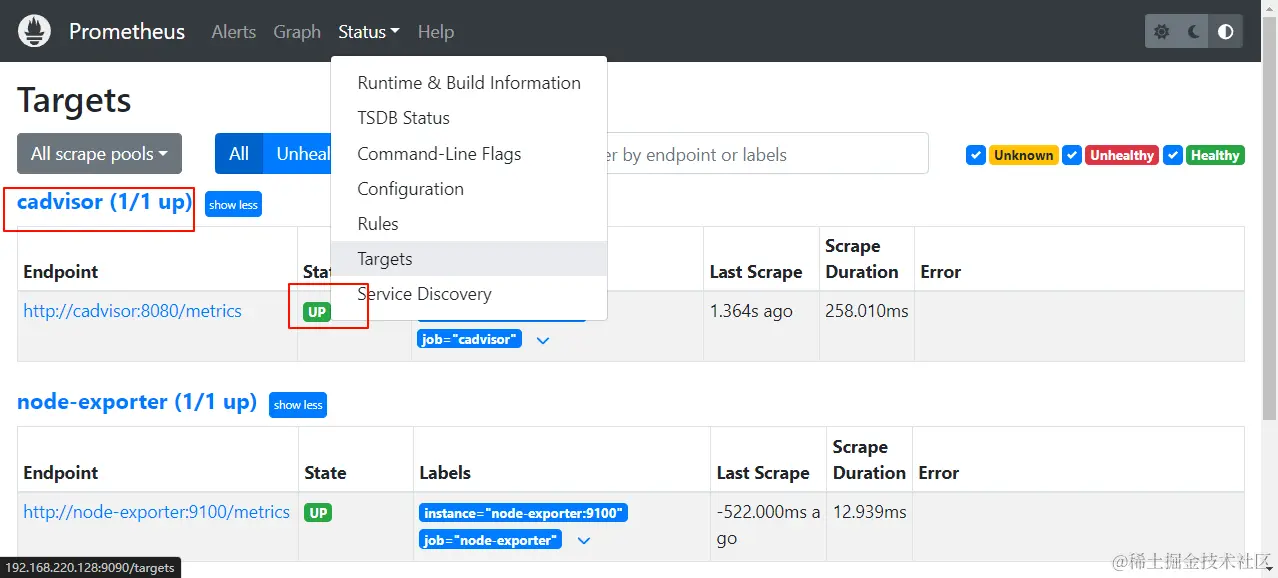The height and width of the screenshot is (578, 1278).
Task: Open Status menu in navbar
Action: coord(368,32)
